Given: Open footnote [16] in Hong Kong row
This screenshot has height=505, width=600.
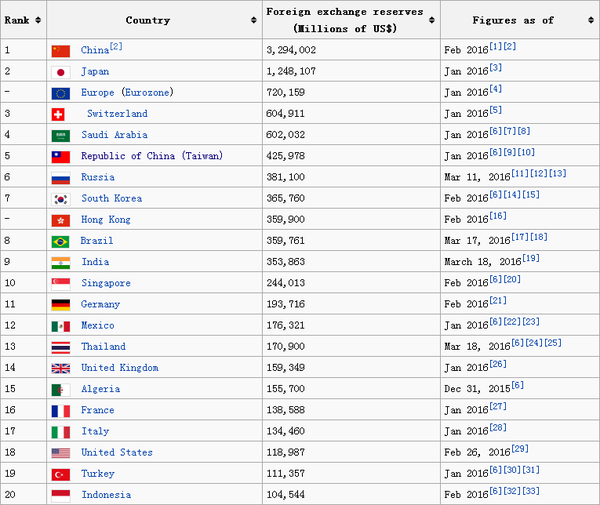Looking at the screenshot, I should click(498, 216).
